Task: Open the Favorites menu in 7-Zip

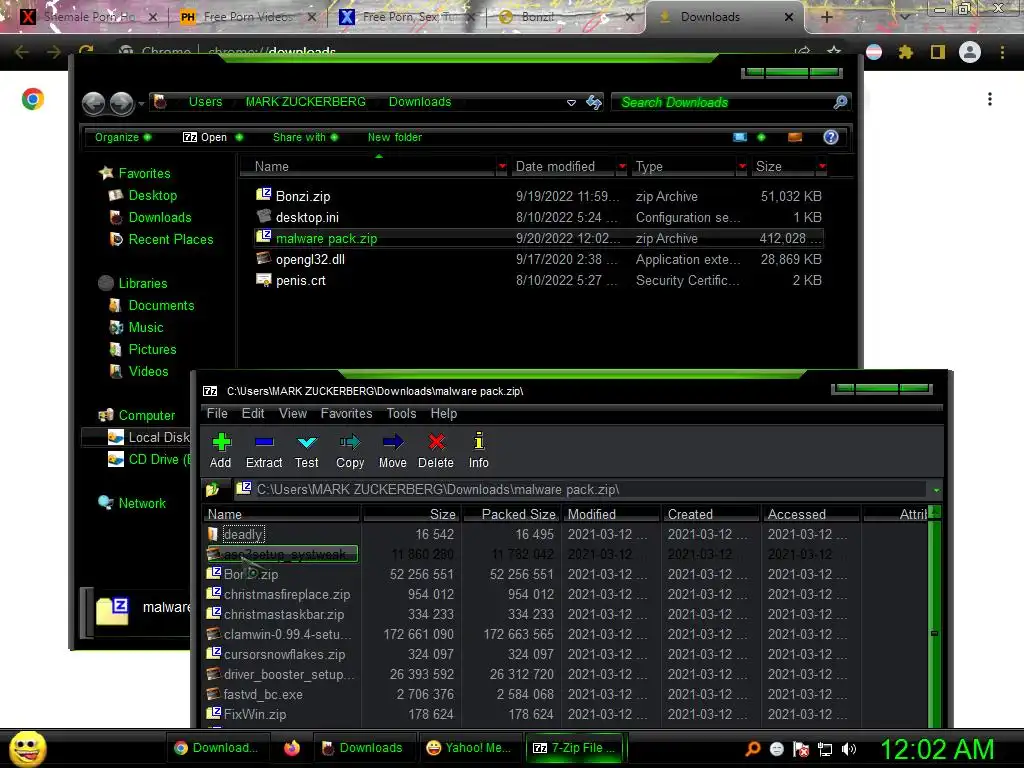Action: [346, 413]
